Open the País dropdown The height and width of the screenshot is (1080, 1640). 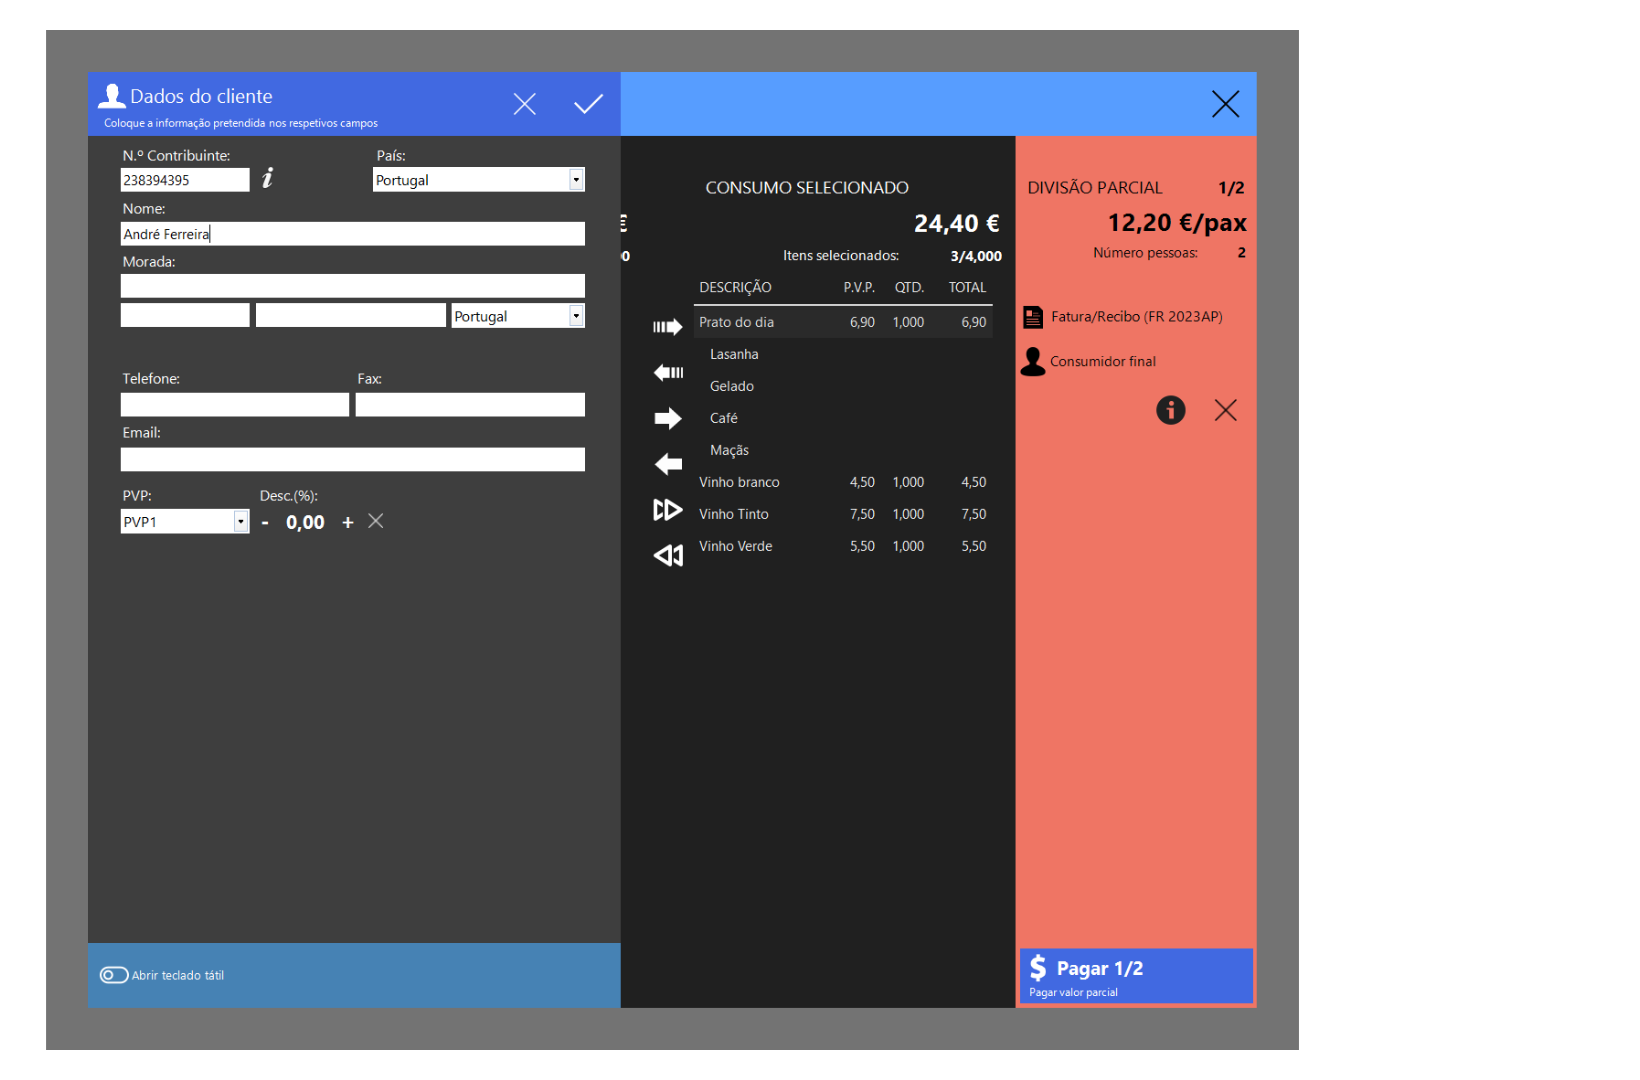click(576, 180)
